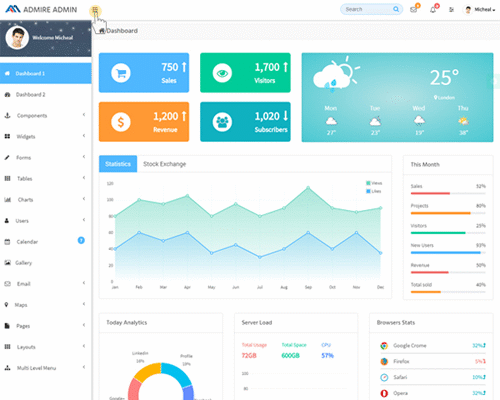
Task: Select the Statistics tab
Action: [x=118, y=164]
